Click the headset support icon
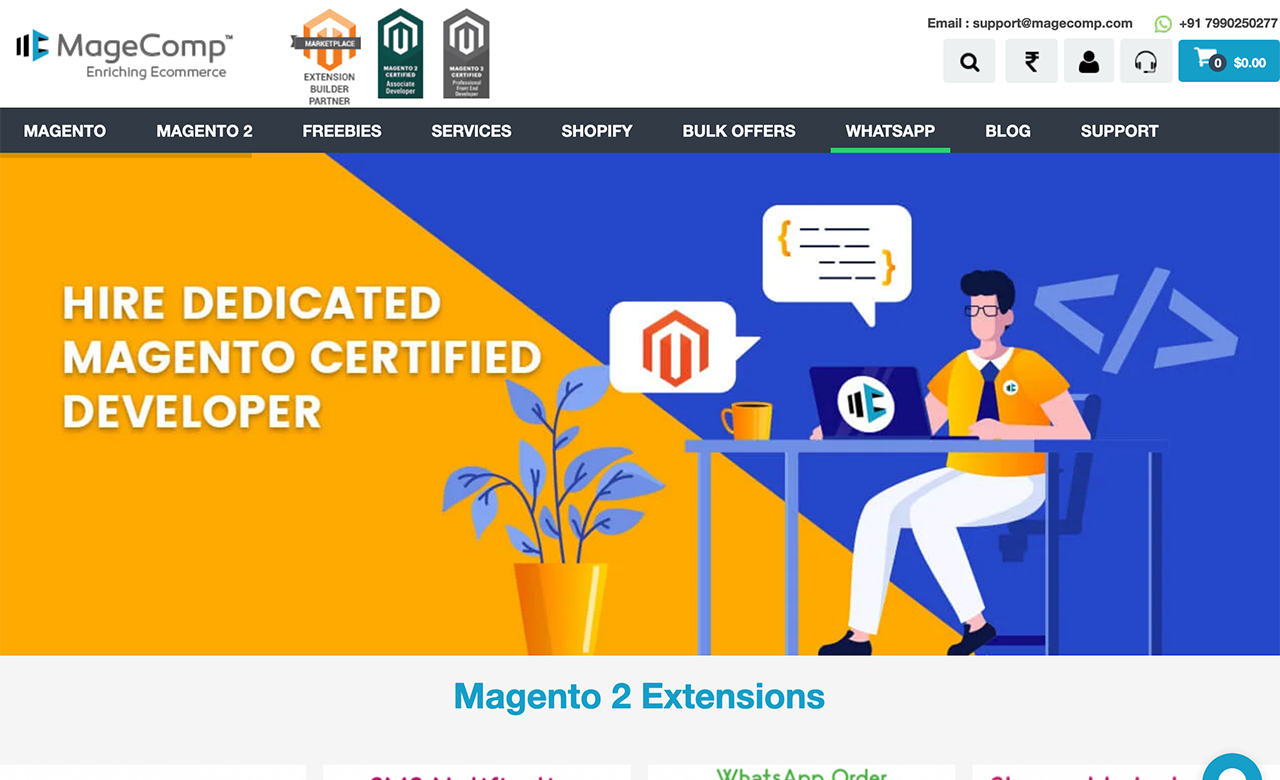The height and width of the screenshot is (780, 1280). 1146,61
